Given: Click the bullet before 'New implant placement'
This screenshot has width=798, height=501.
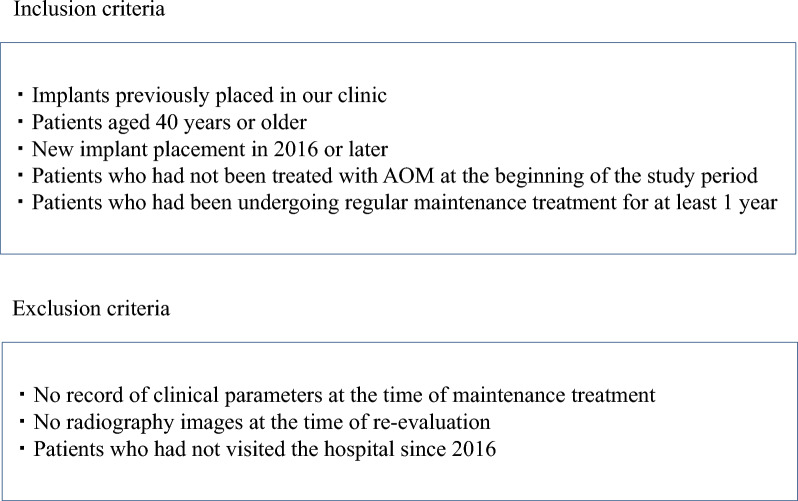Looking at the screenshot, I should [x=20, y=149].
